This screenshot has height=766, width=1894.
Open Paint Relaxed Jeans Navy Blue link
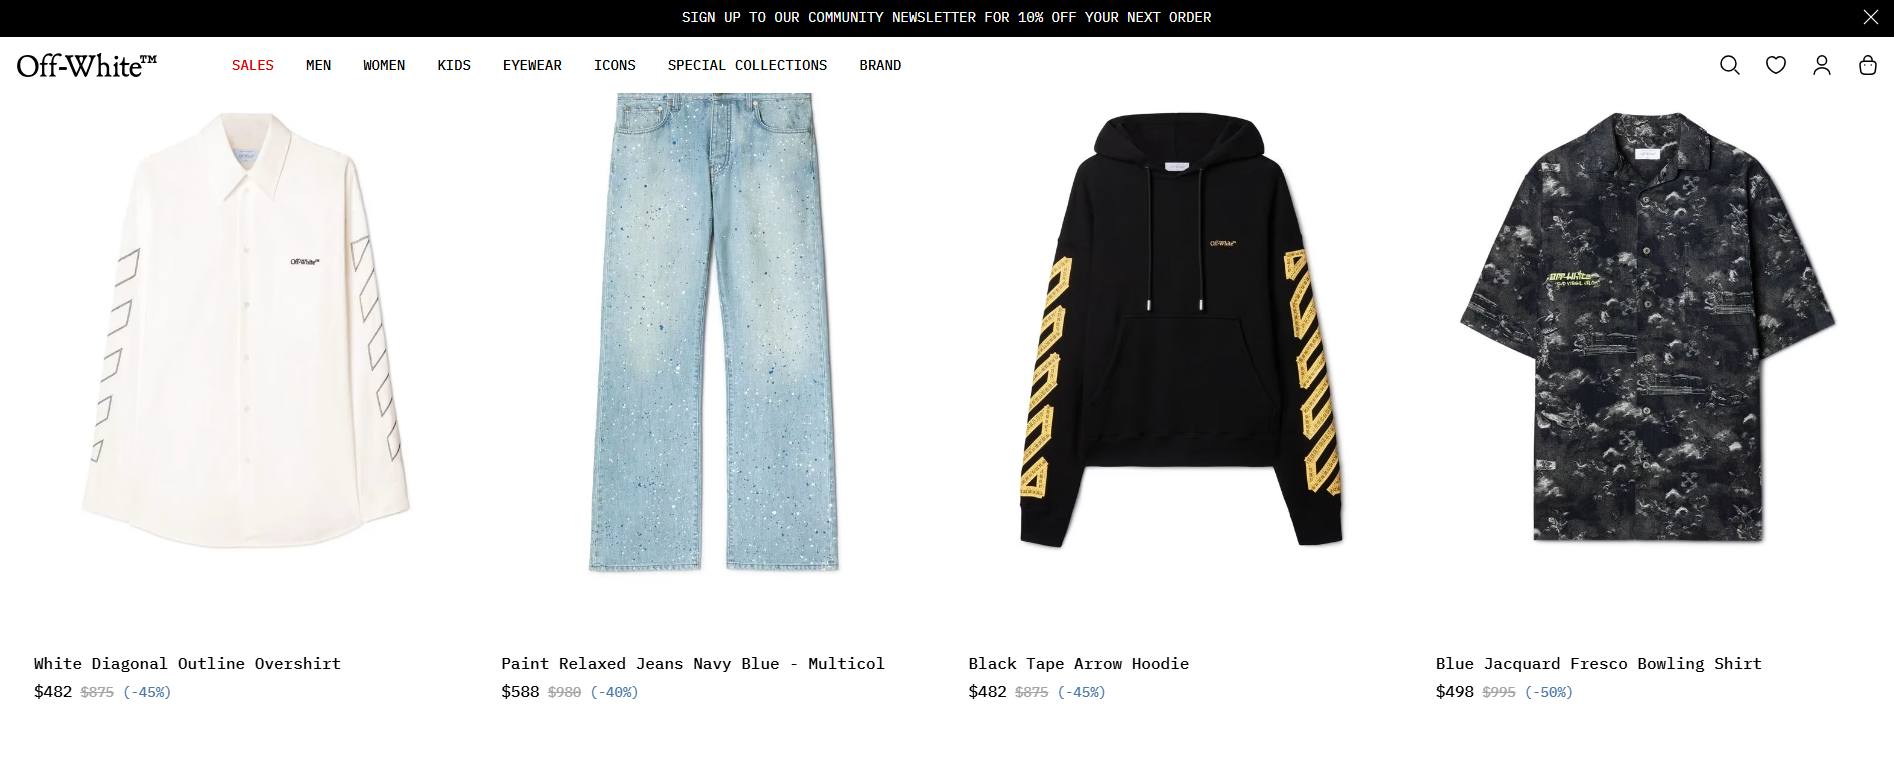click(x=693, y=664)
